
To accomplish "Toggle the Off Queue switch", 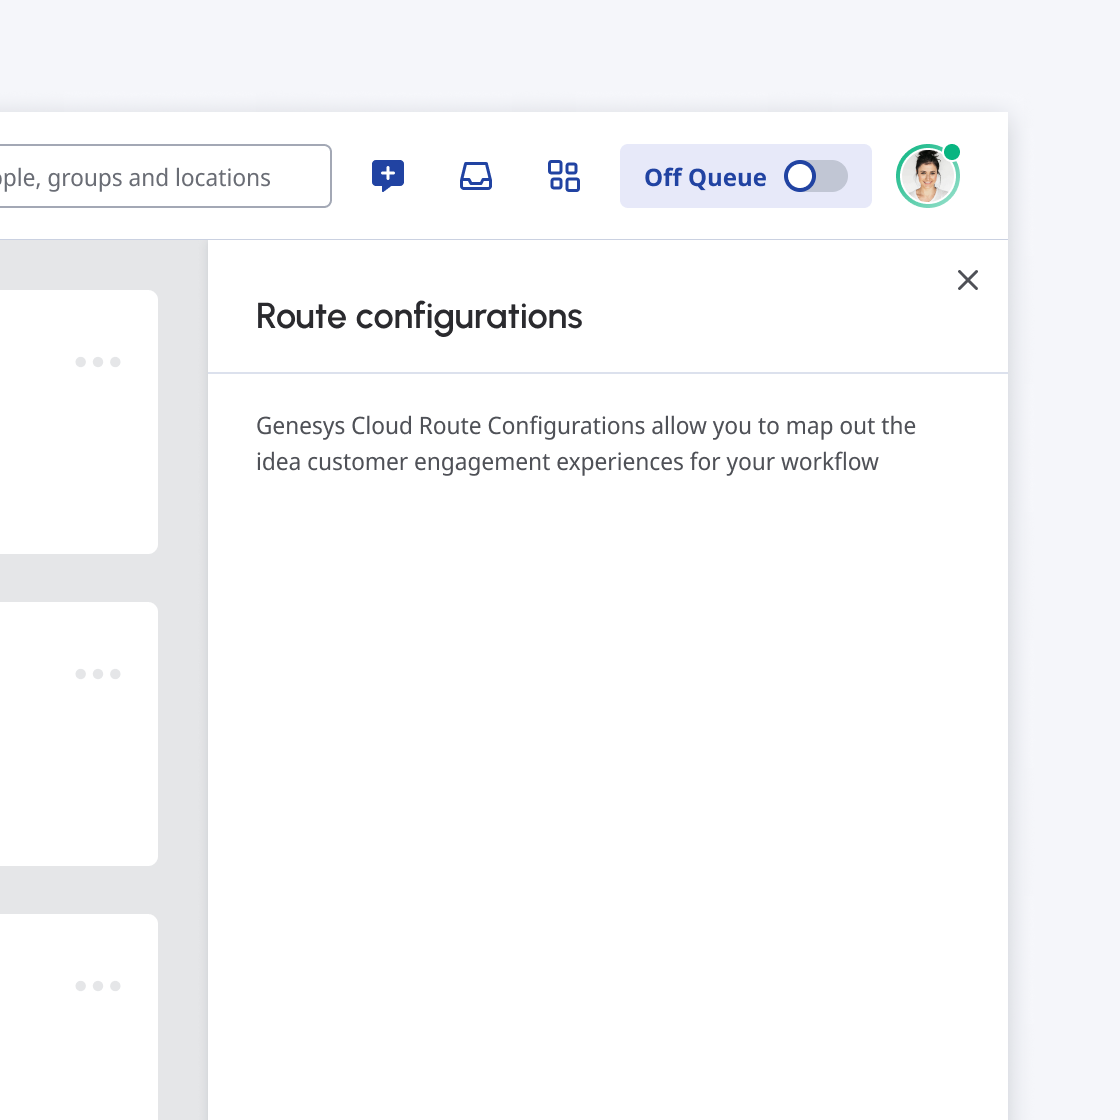I will pos(815,177).
